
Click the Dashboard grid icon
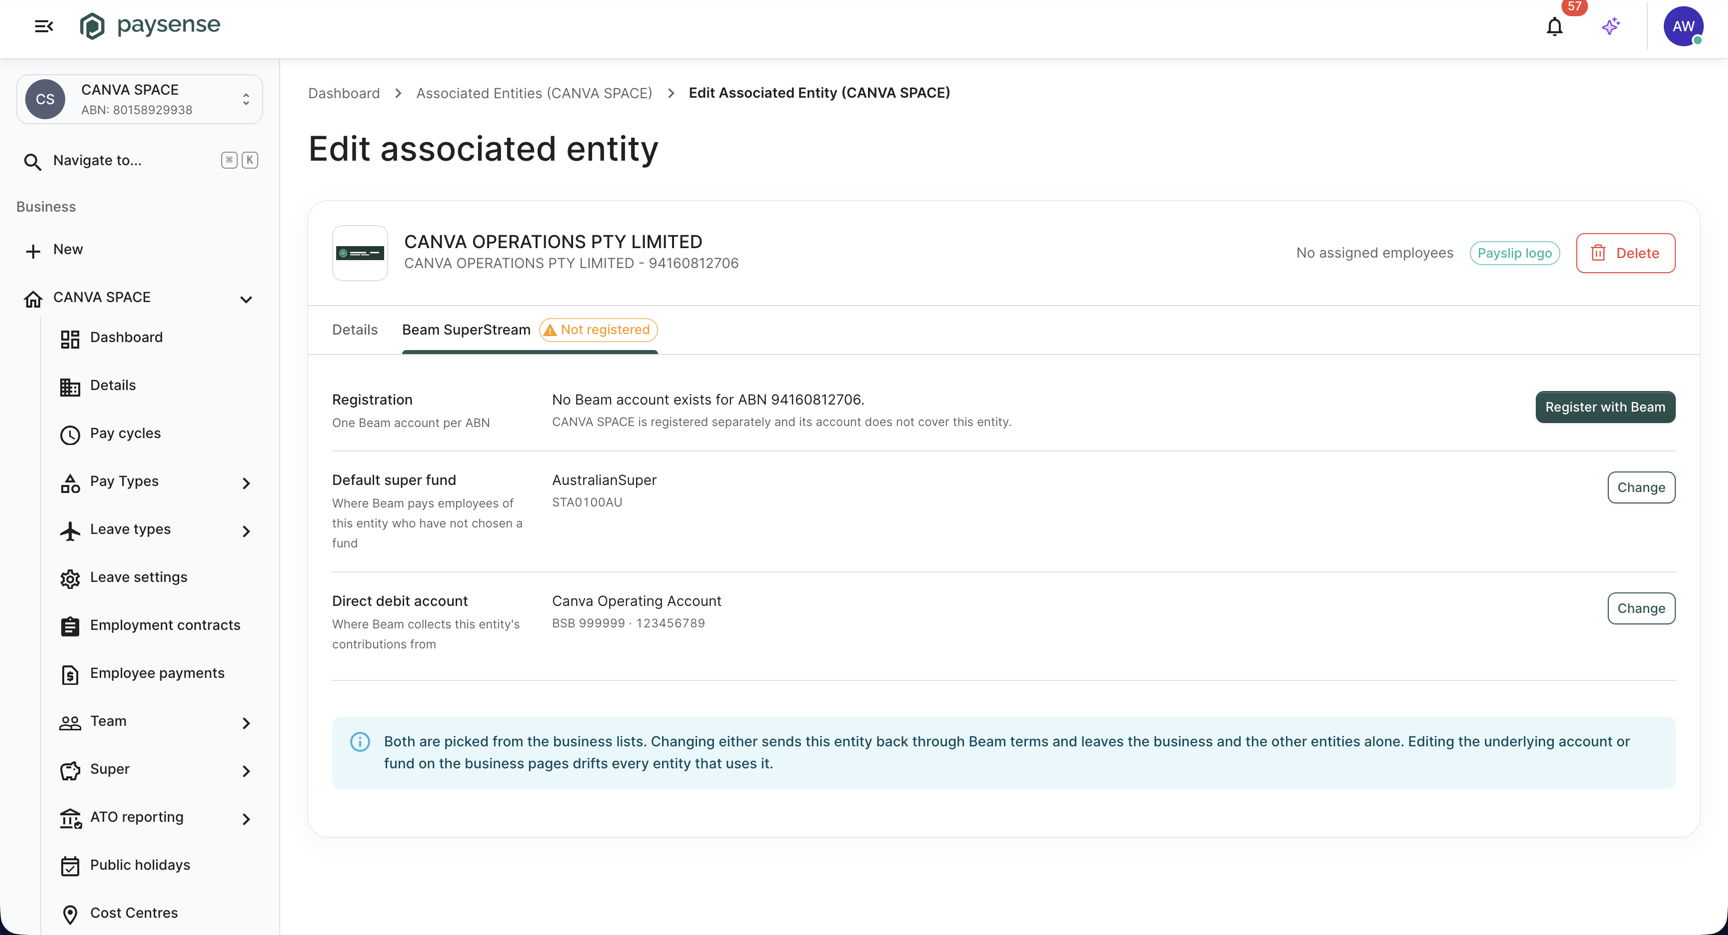pyautogui.click(x=70, y=339)
